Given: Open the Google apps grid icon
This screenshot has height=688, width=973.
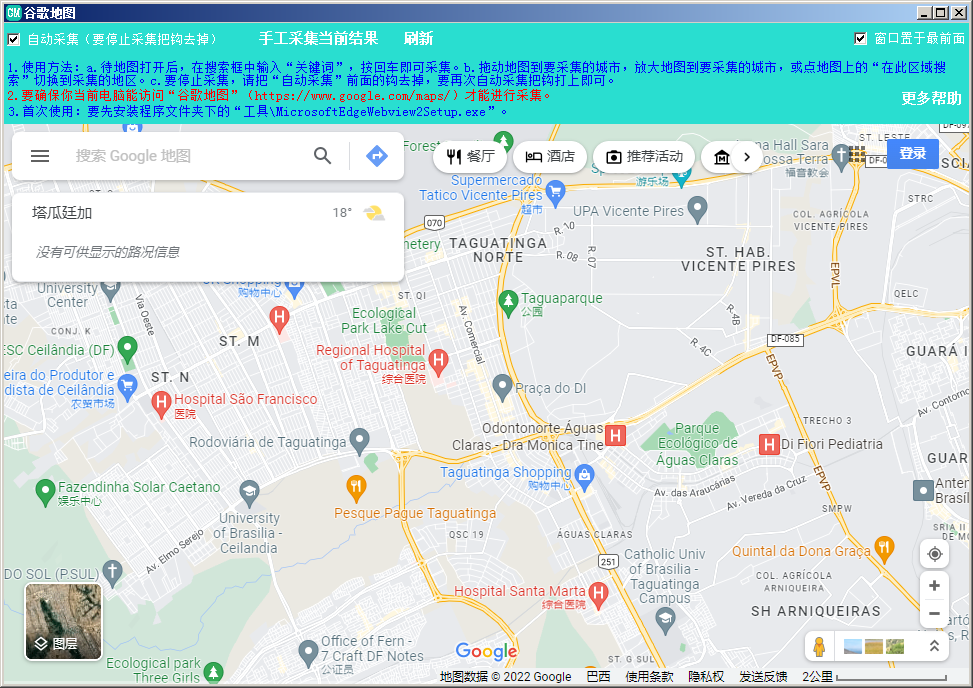Looking at the screenshot, I should tap(858, 154).
